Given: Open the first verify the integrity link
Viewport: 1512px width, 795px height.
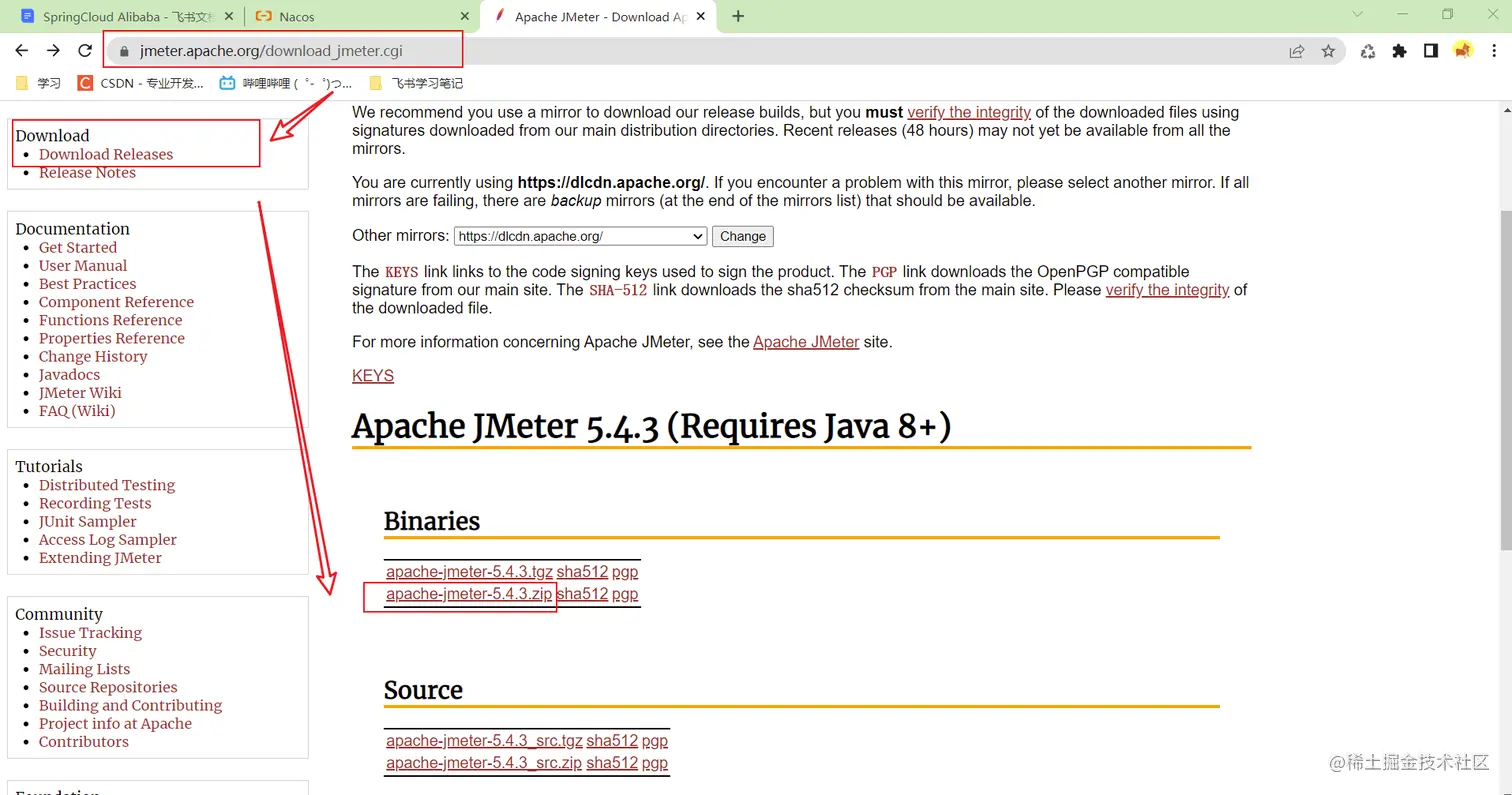Looking at the screenshot, I should coord(969,112).
